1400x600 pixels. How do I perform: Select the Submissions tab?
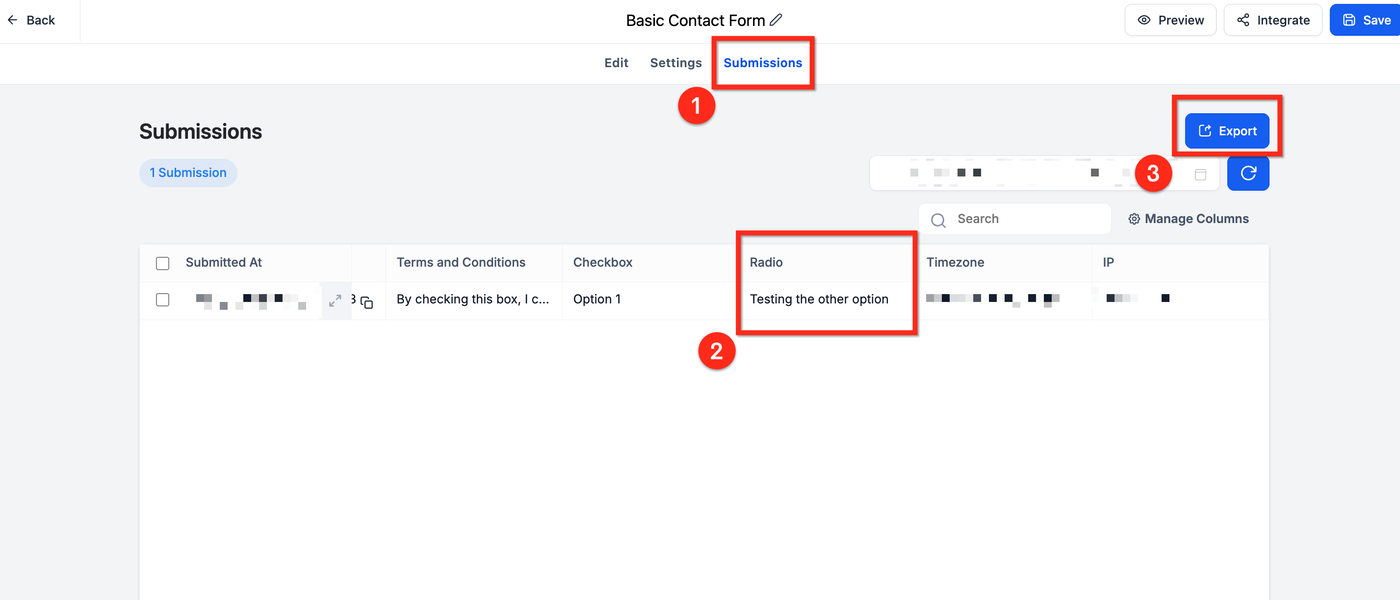click(x=763, y=63)
